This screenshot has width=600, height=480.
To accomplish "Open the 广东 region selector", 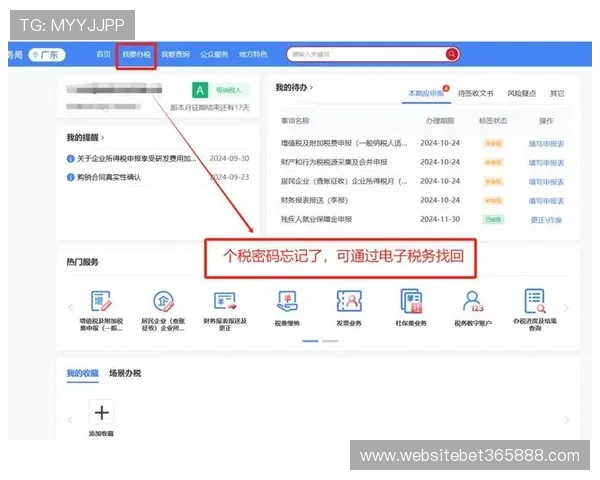I will click(47, 55).
